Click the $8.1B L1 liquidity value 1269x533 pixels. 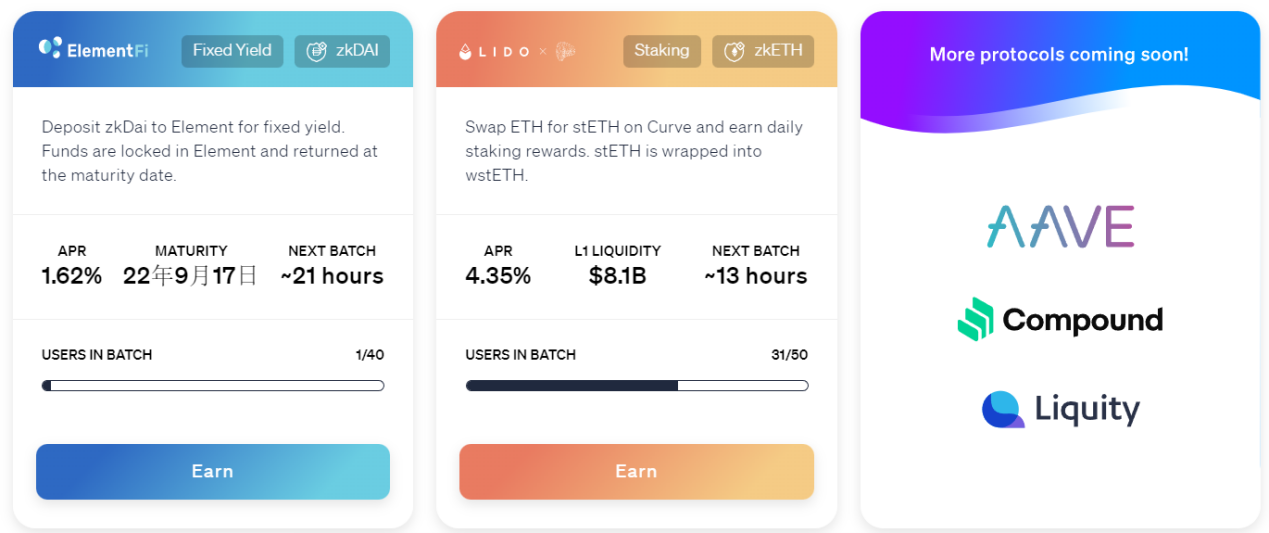coord(617,276)
